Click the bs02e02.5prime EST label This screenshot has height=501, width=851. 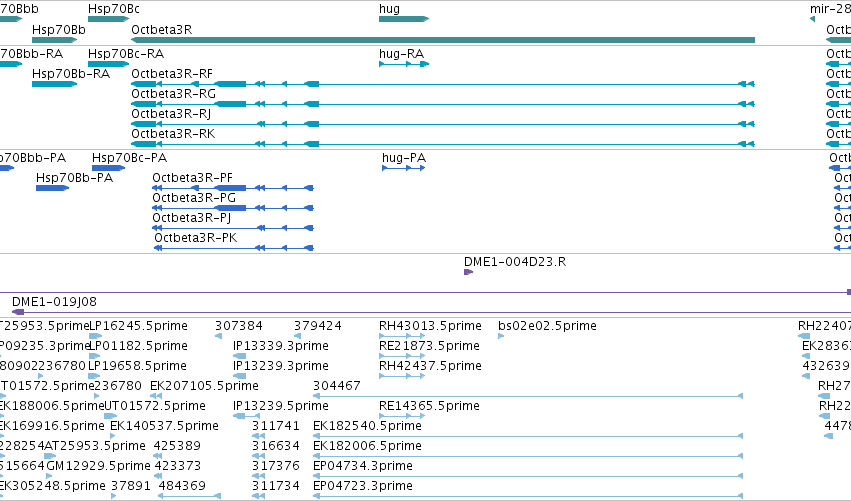pyautogui.click(x=547, y=326)
